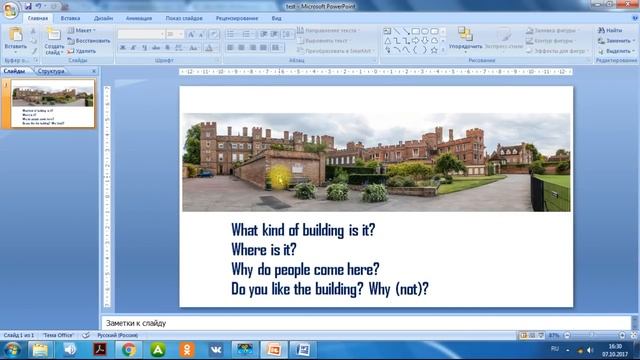The height and width of the screenshot is (360, 640).
Task: Click Выделить (Select) in editing group
Action: [x=616, y=51]
